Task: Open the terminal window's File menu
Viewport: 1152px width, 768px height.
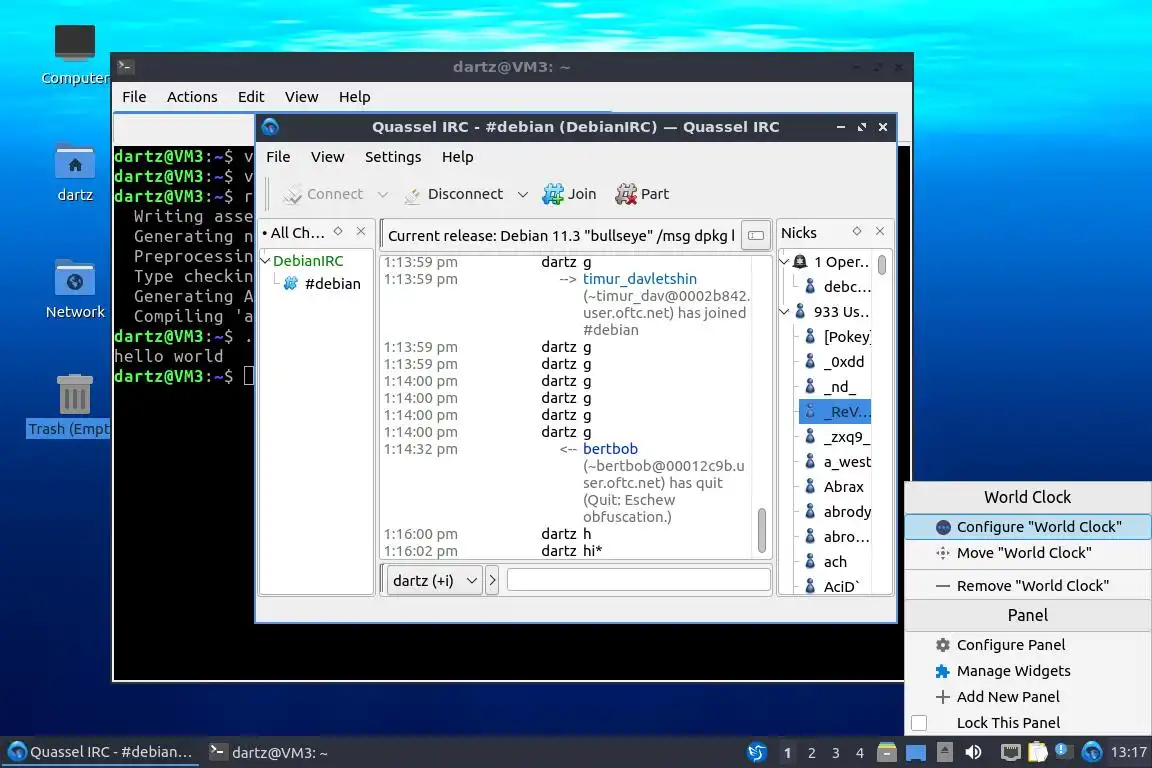Action: coord(134,97)
